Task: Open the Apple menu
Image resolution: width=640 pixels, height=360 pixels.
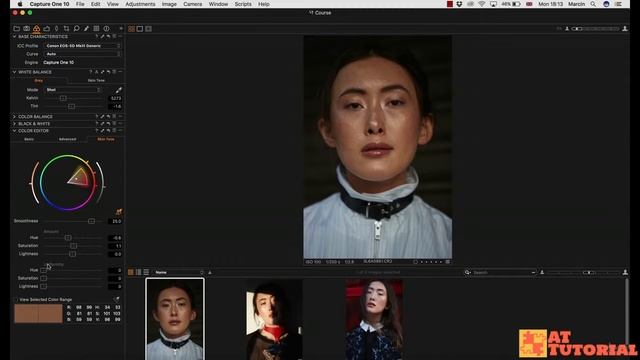Action: (20, 4)
